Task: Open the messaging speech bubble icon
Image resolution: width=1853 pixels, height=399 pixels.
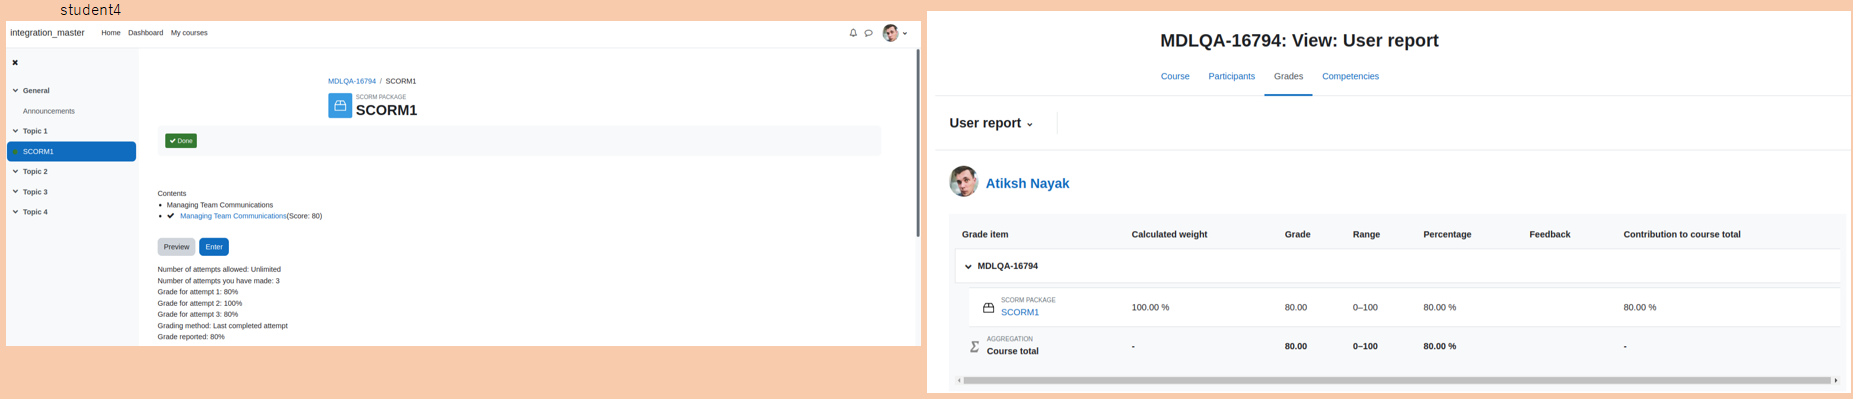Action: (x=869, y=33)
